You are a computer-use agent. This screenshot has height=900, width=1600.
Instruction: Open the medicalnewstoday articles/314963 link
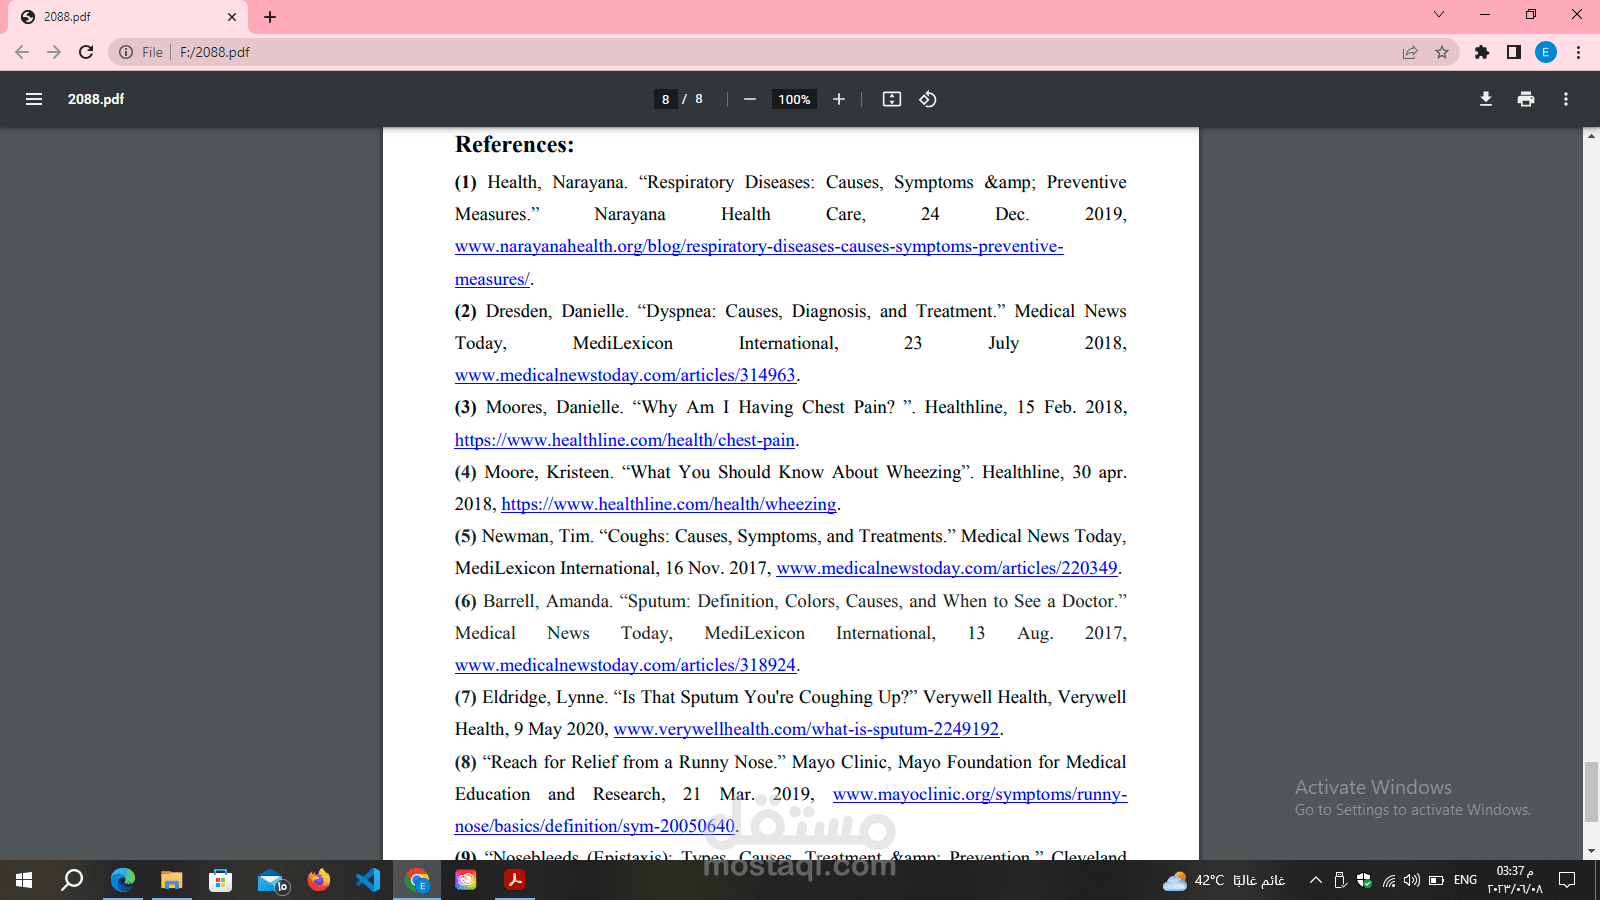click(625, 375)
